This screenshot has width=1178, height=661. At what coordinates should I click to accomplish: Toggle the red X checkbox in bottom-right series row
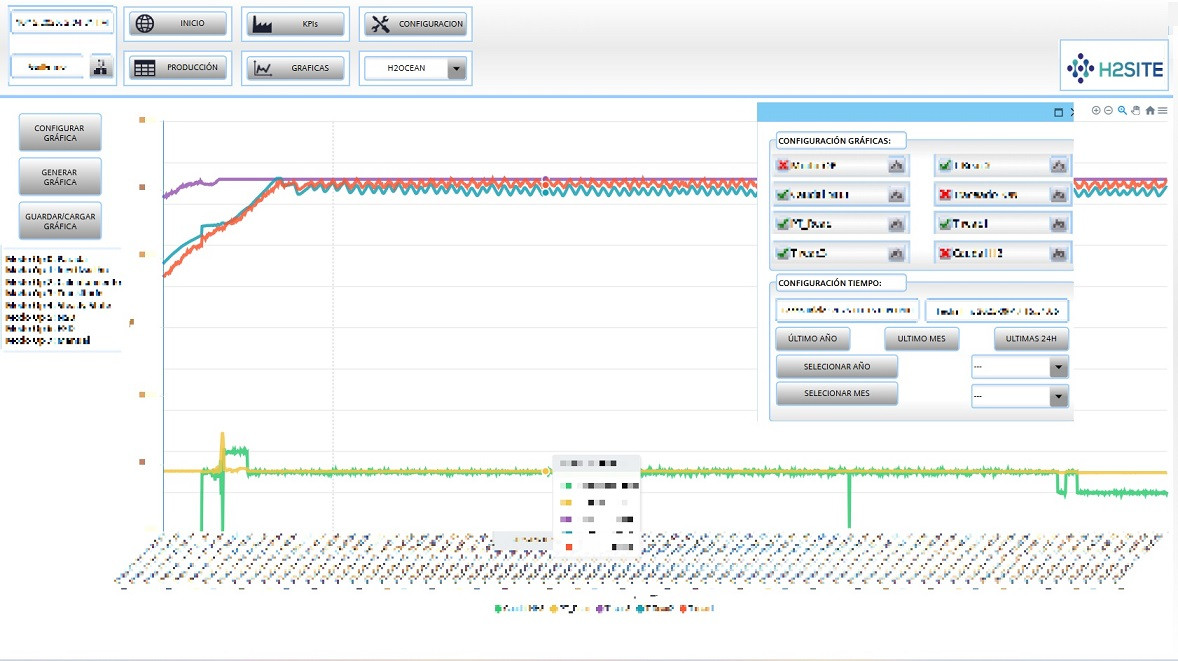coord(945,254)
